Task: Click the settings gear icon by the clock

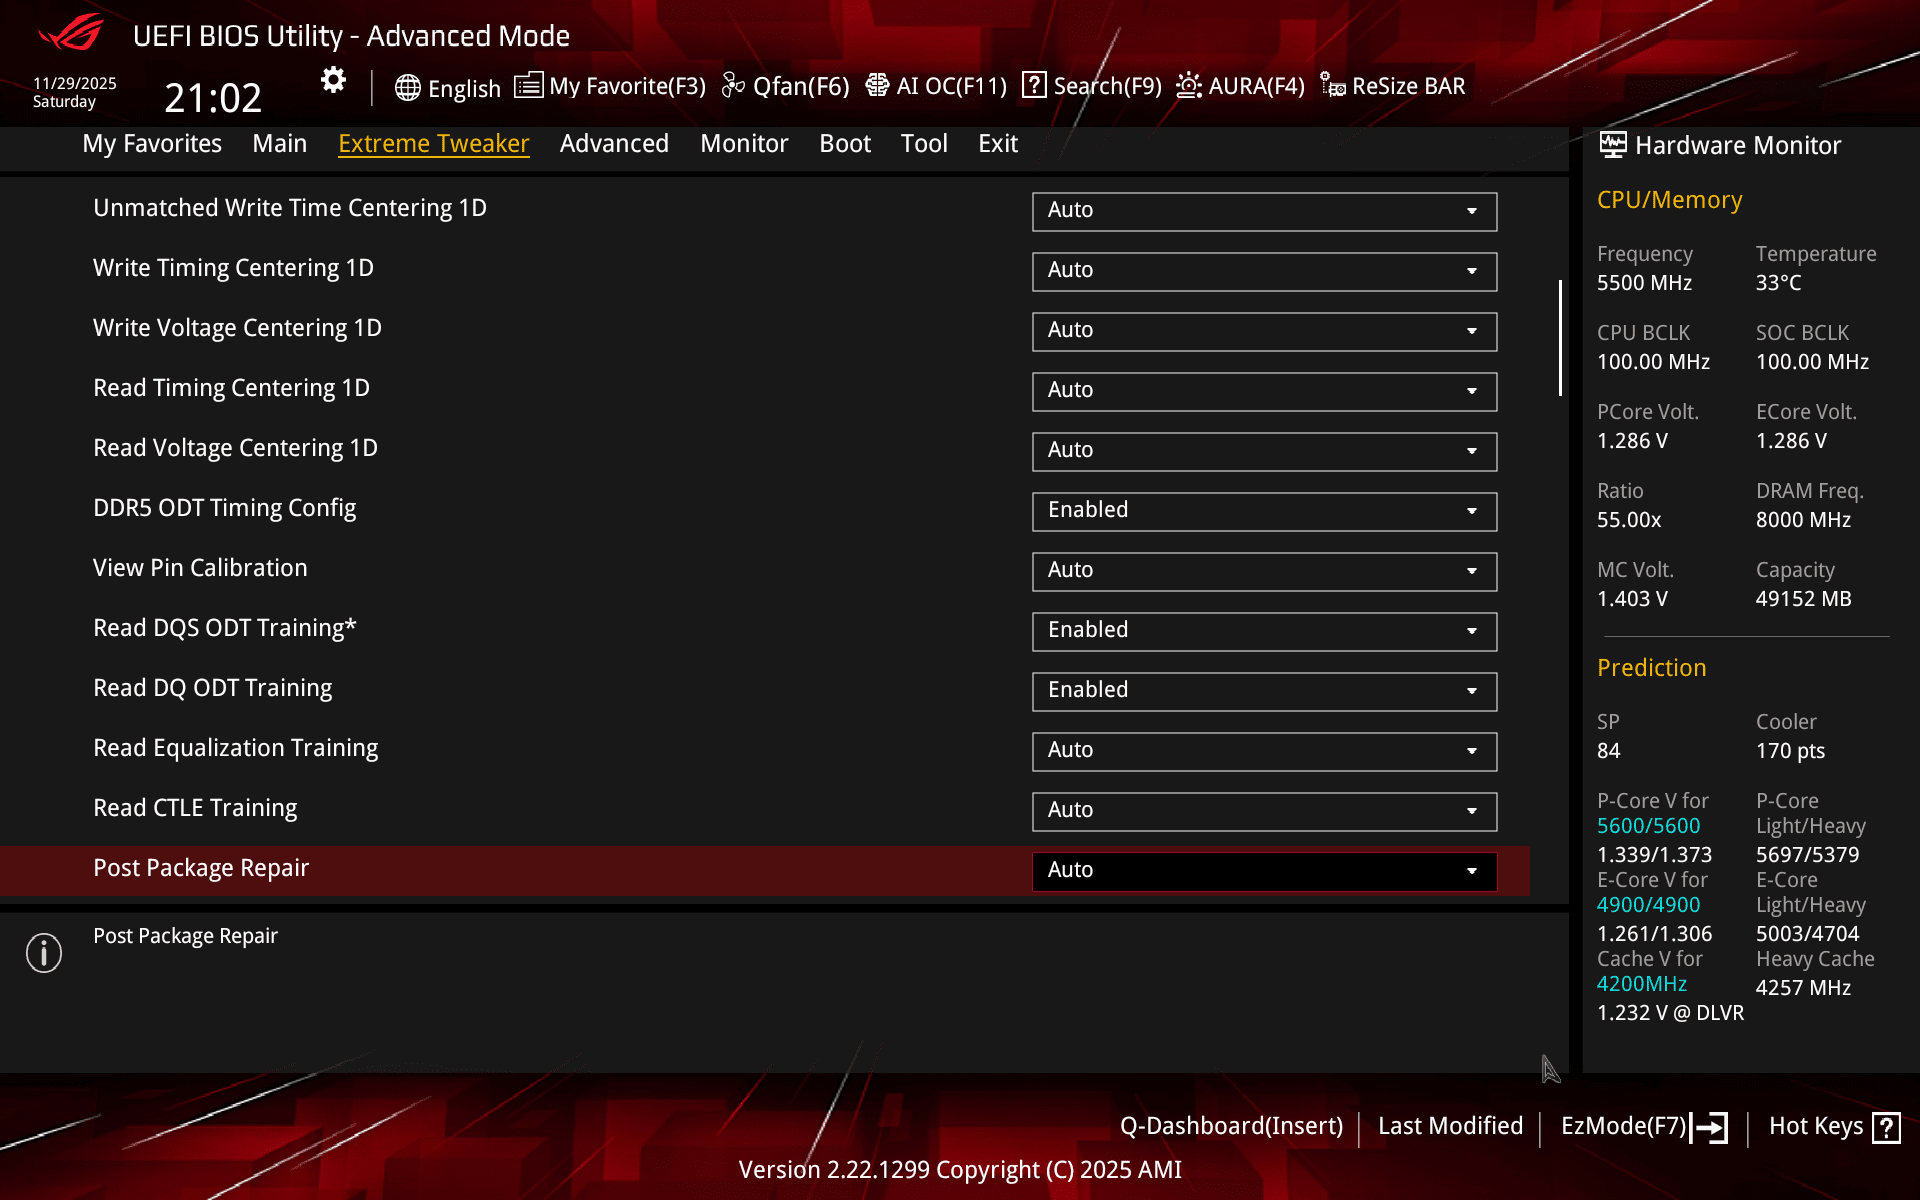Action: 333,81
